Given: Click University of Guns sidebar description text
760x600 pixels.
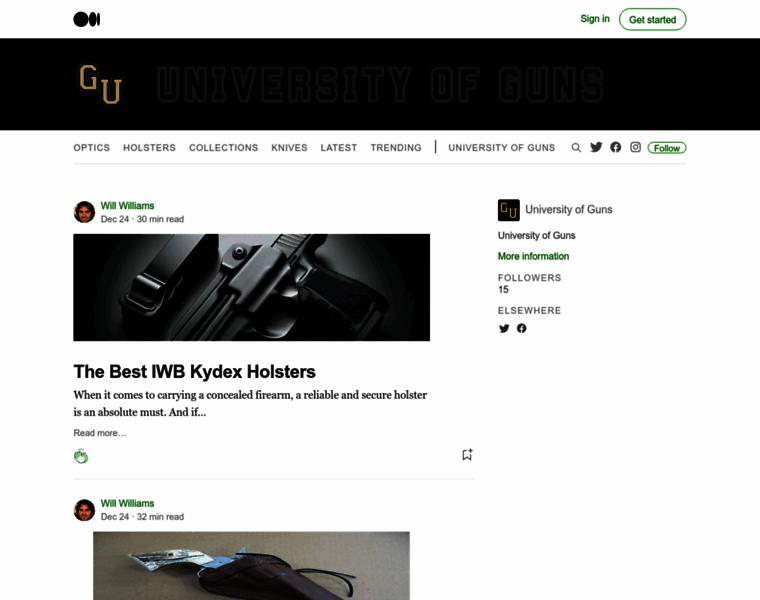Looking at the screenshot, I should tap(537, 236).
